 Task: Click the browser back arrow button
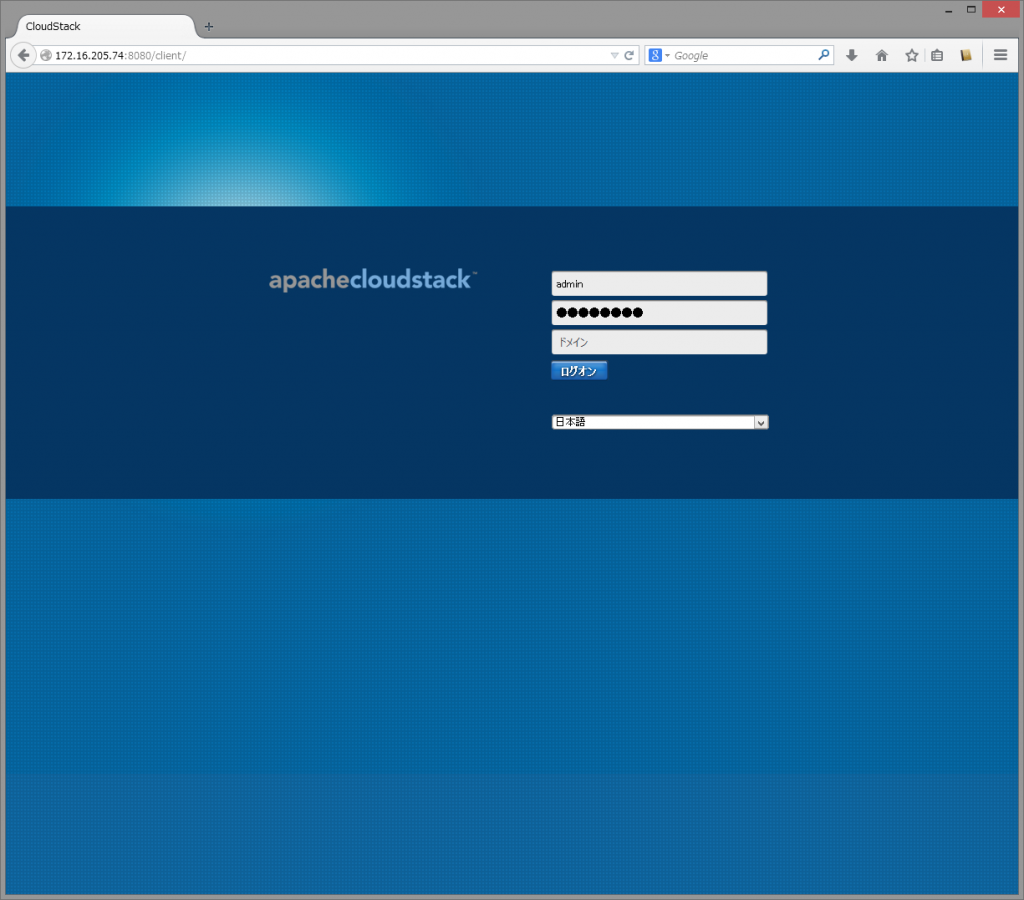point(24,55)
